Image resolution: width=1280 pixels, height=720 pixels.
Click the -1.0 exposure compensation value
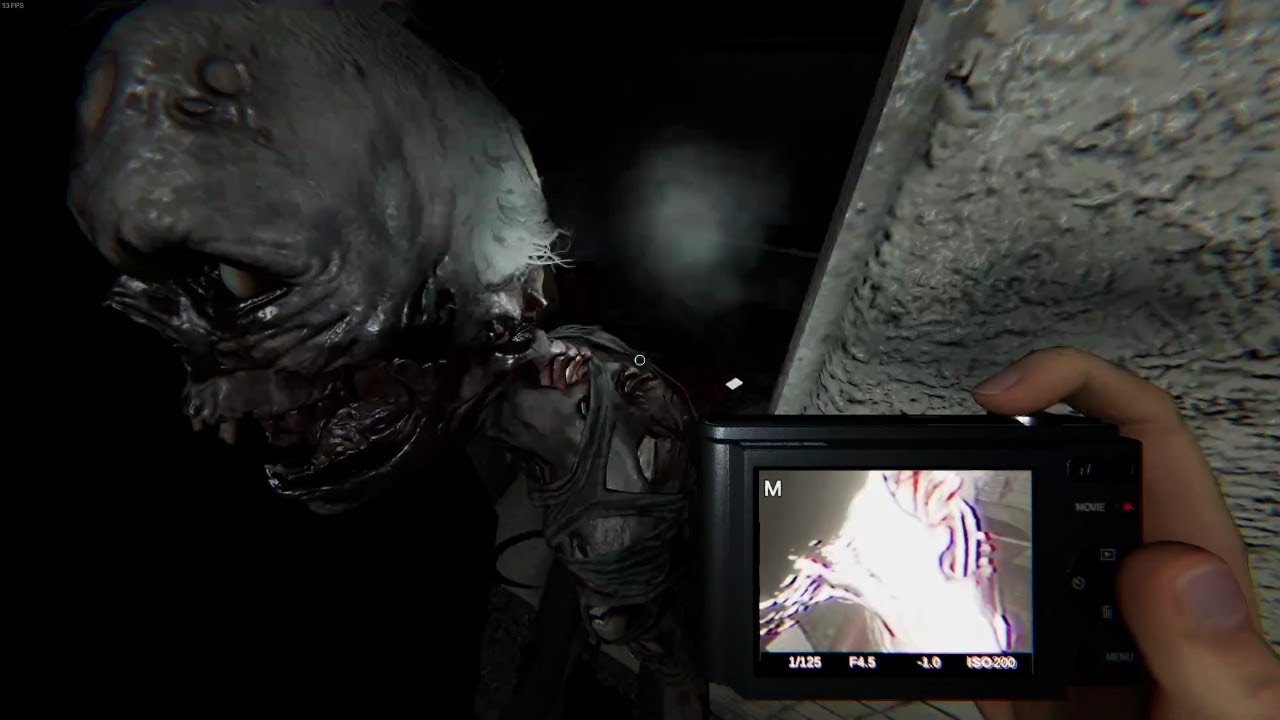[x=928, y=662]
